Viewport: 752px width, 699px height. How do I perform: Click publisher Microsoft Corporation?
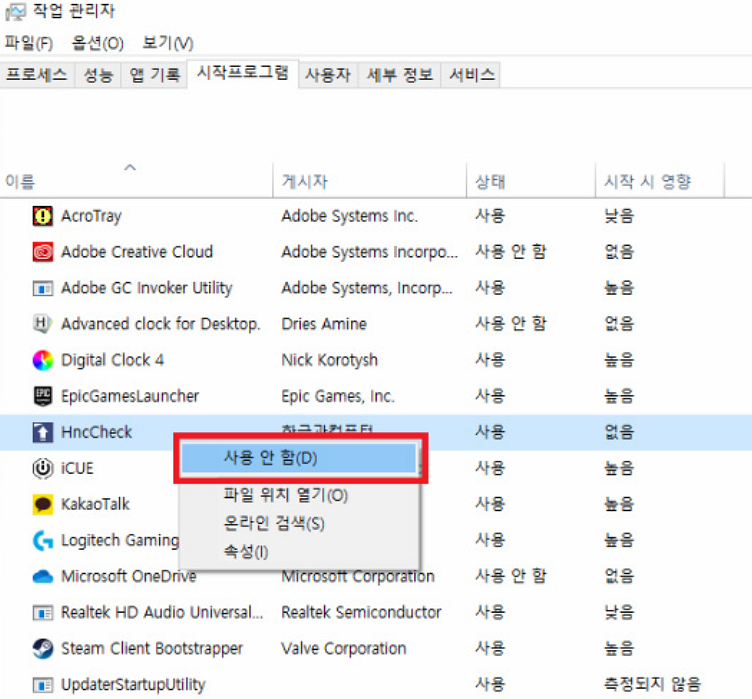pyautogui.click(x=358, y=576)
